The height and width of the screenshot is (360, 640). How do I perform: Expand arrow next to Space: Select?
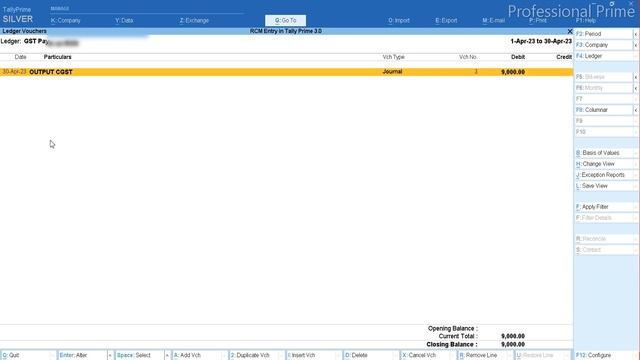point(167,355)
